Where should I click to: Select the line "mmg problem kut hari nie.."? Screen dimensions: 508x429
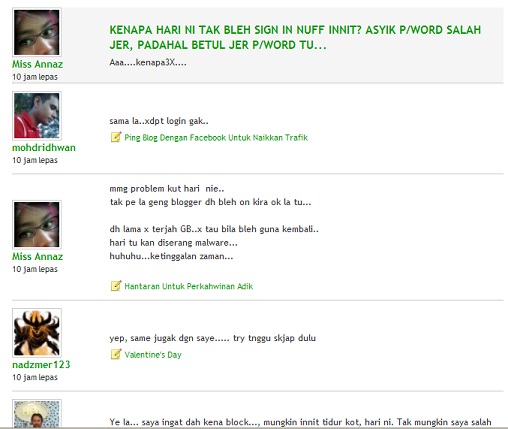(167, 189)
